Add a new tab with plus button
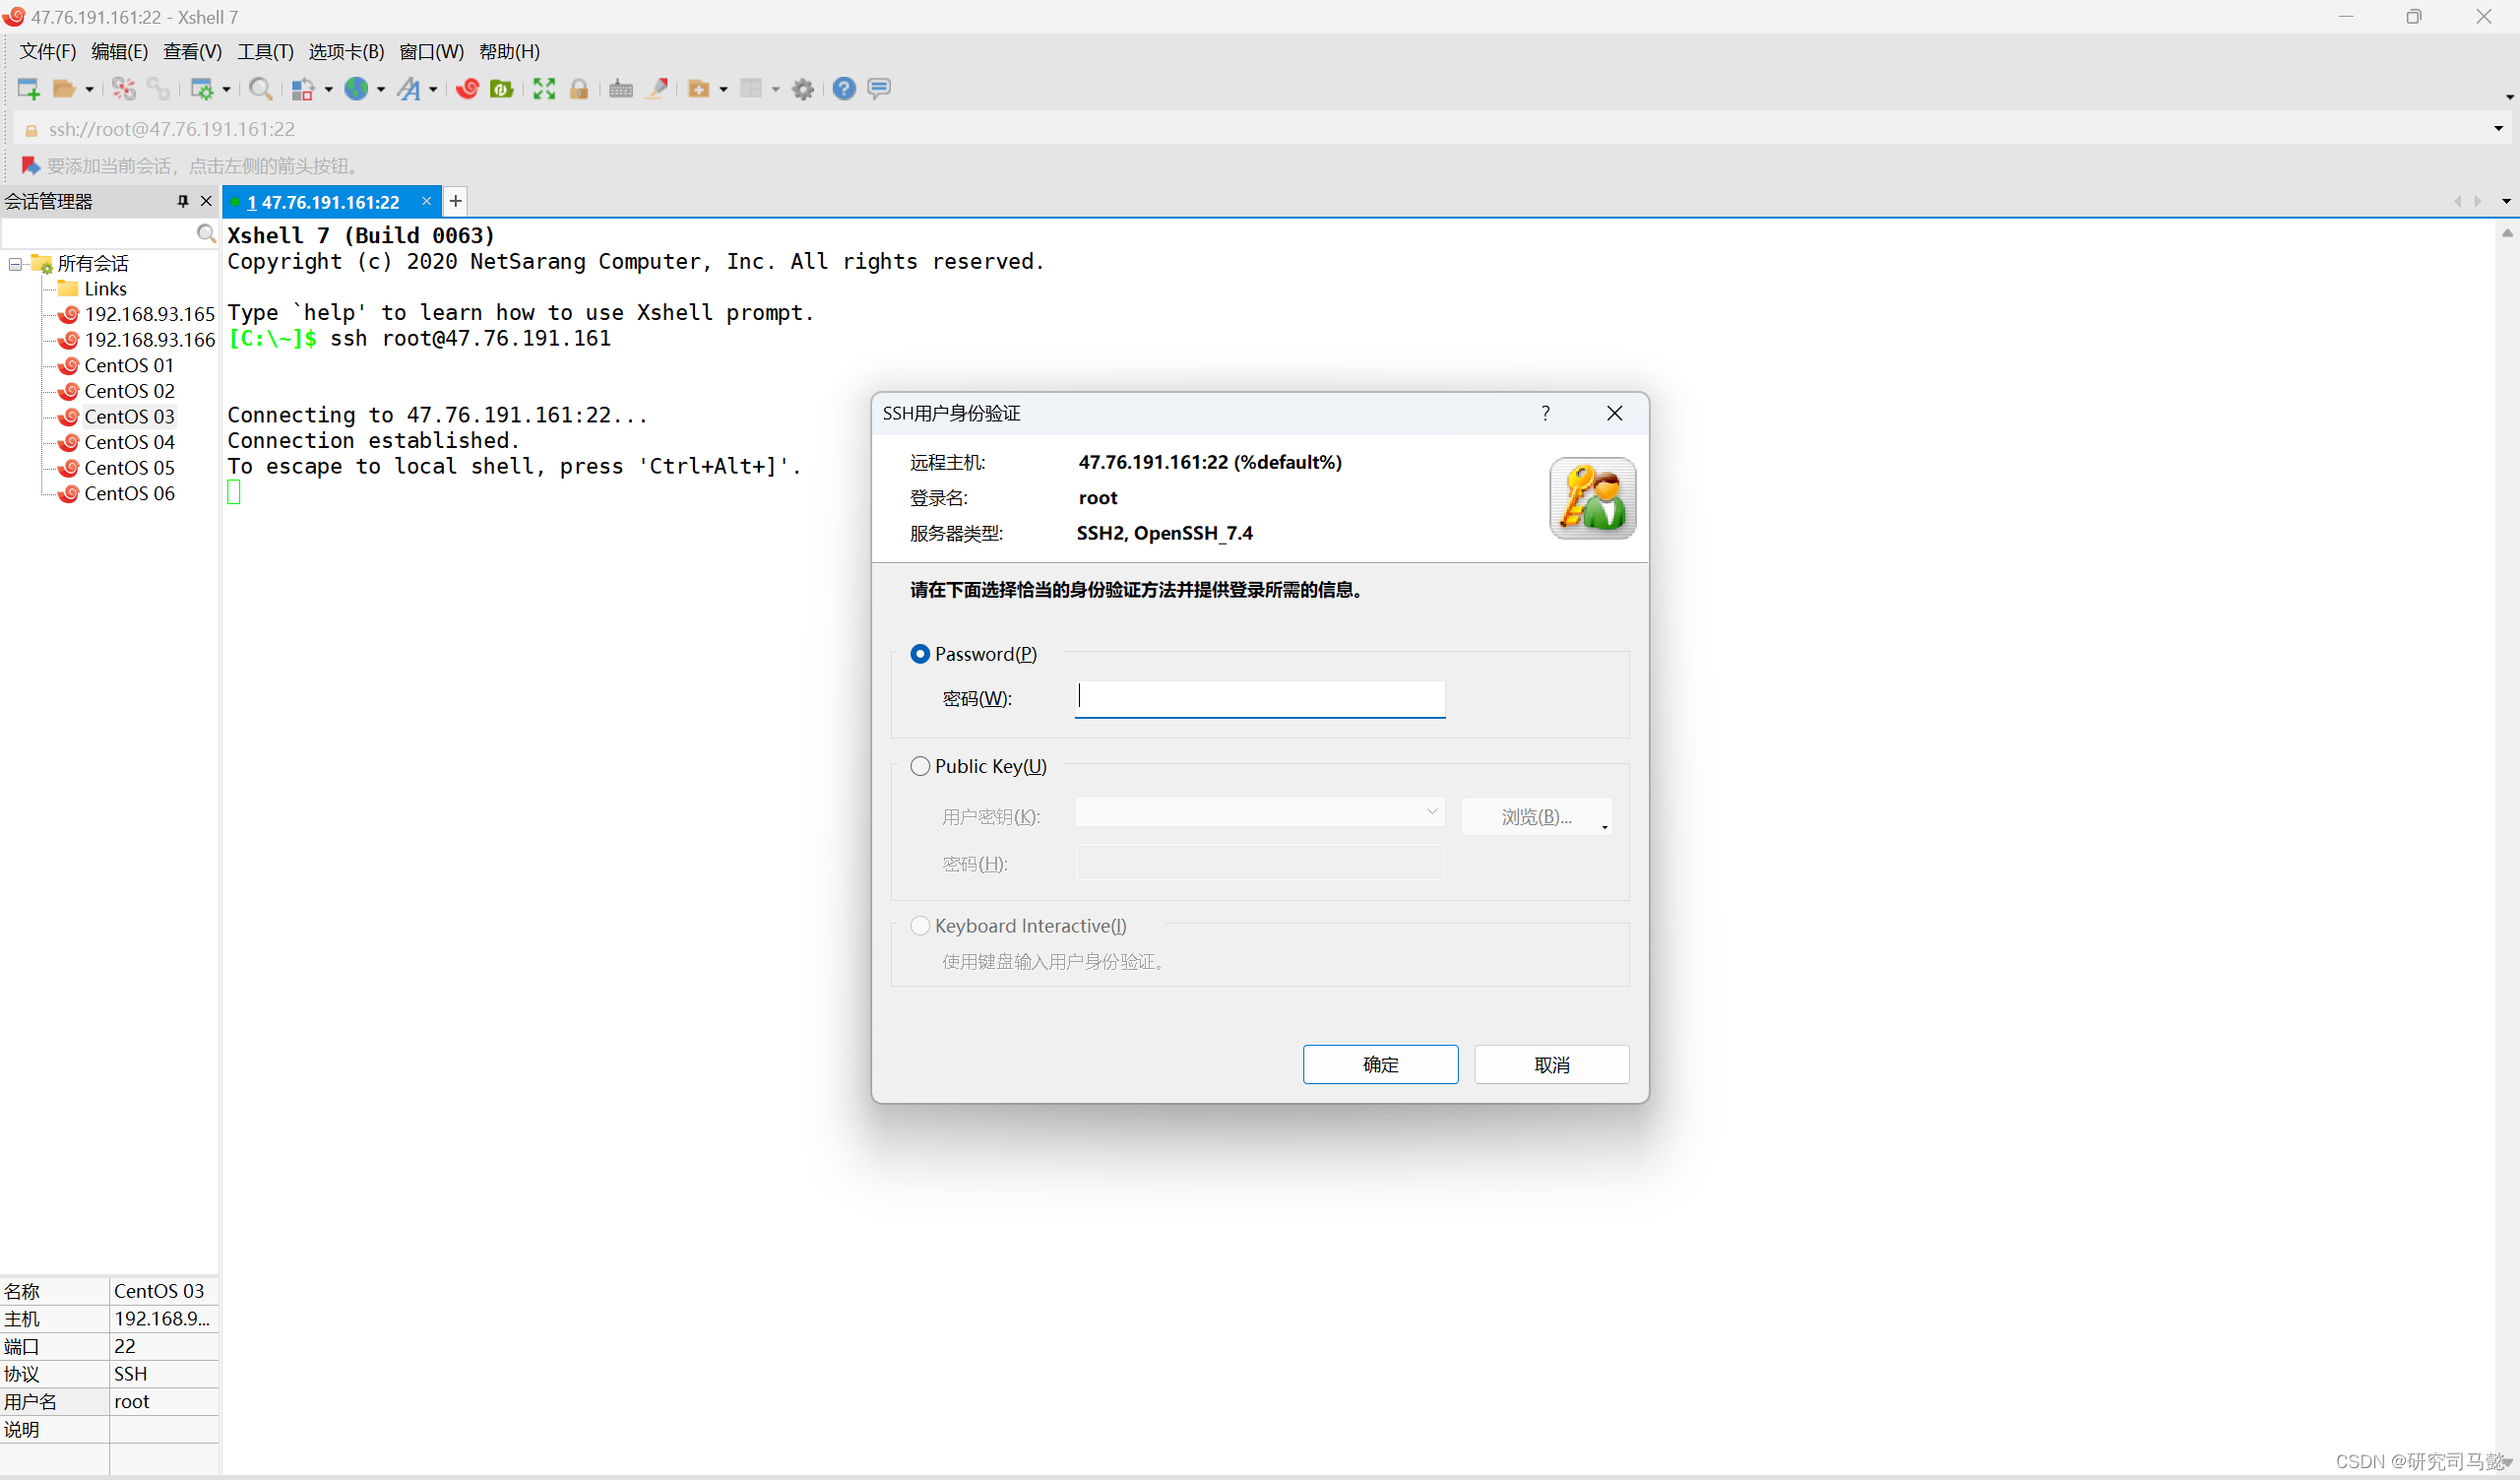Screen dimensions: 2520x1480 (x=455, y=201)
